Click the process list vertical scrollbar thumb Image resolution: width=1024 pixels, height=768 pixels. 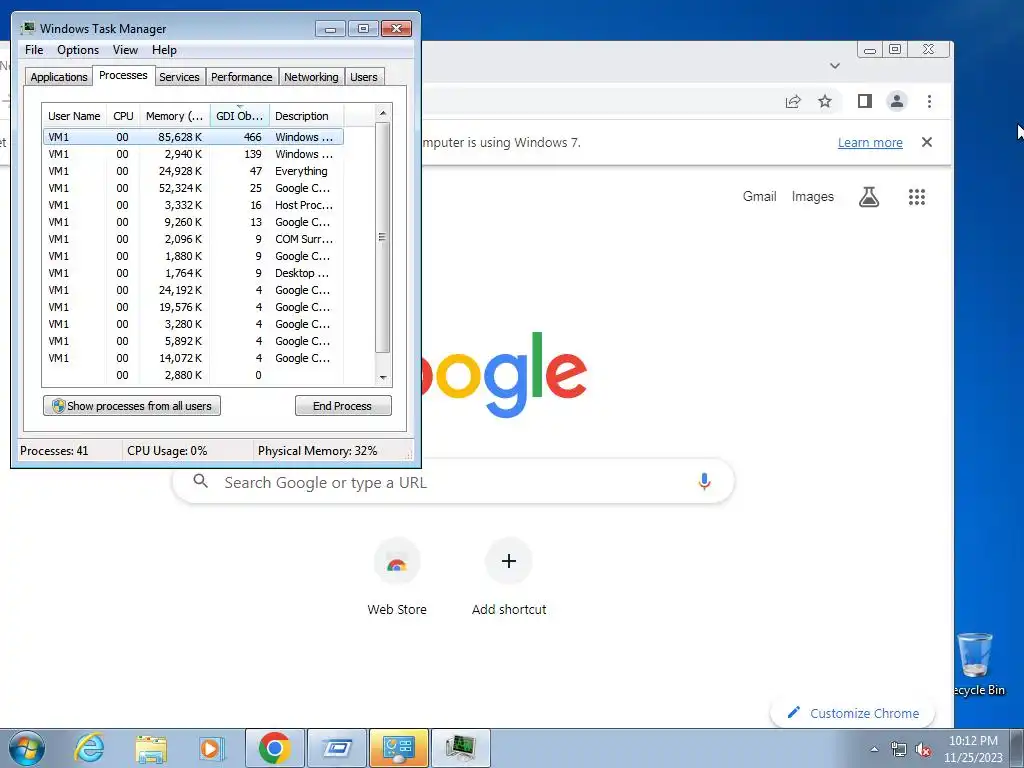(383, 237)
